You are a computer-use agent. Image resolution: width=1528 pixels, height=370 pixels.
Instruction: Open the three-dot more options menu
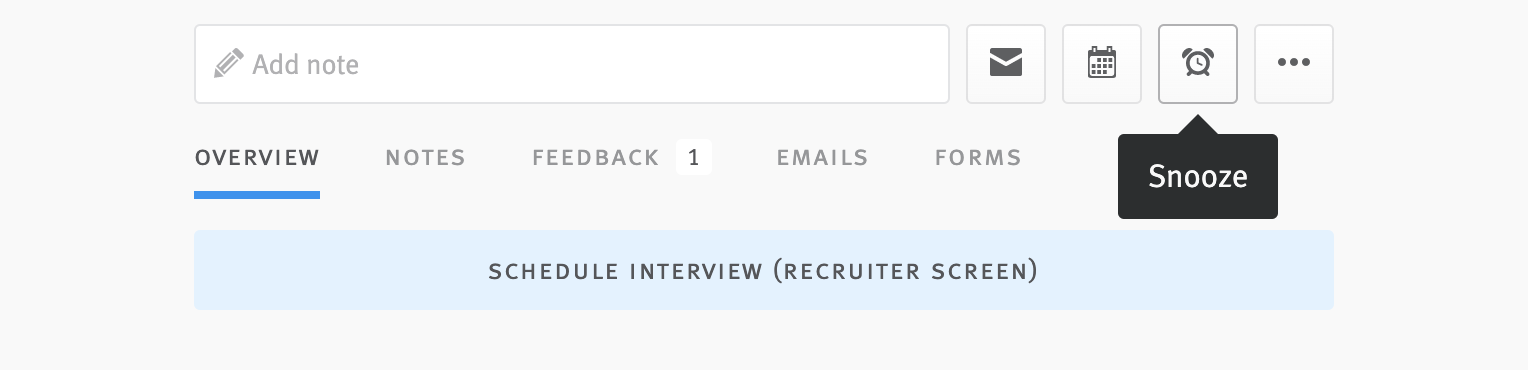point(1294,64)
